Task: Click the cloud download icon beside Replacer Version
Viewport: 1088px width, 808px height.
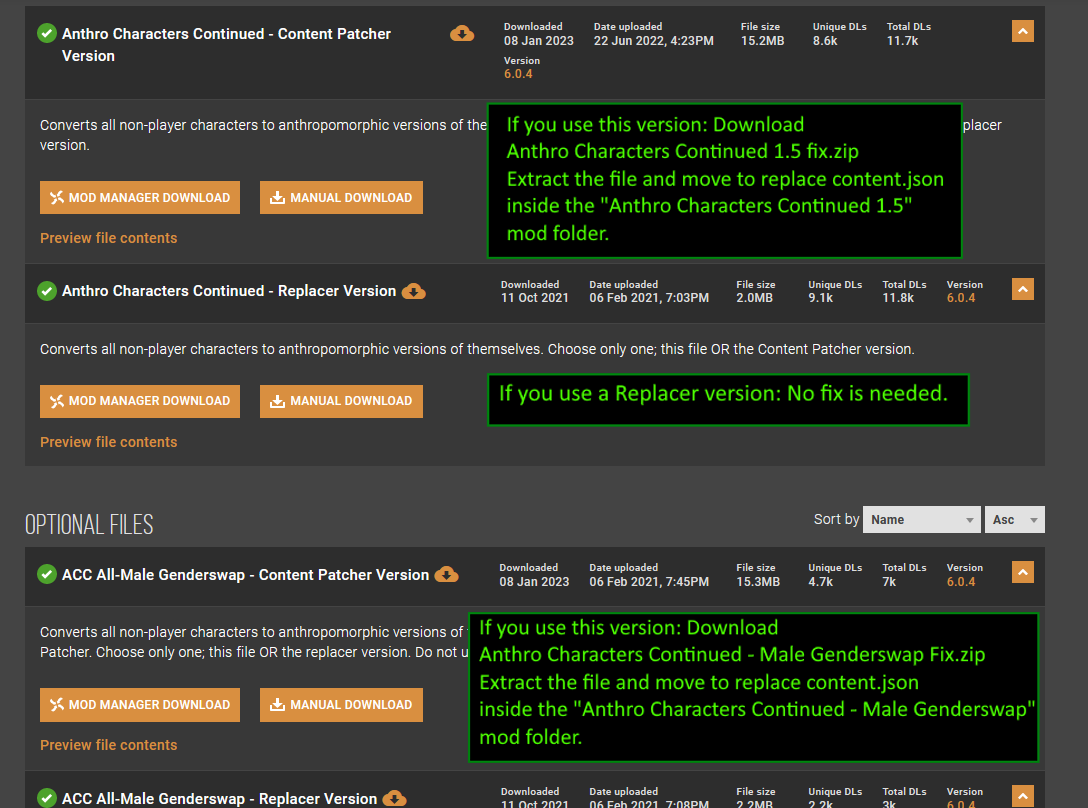Action: pos(414,291)
